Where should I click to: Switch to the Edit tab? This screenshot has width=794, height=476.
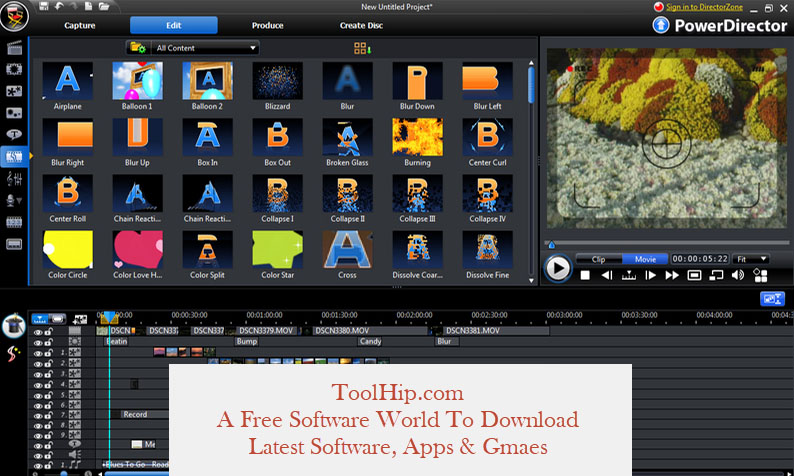[174, 25]
